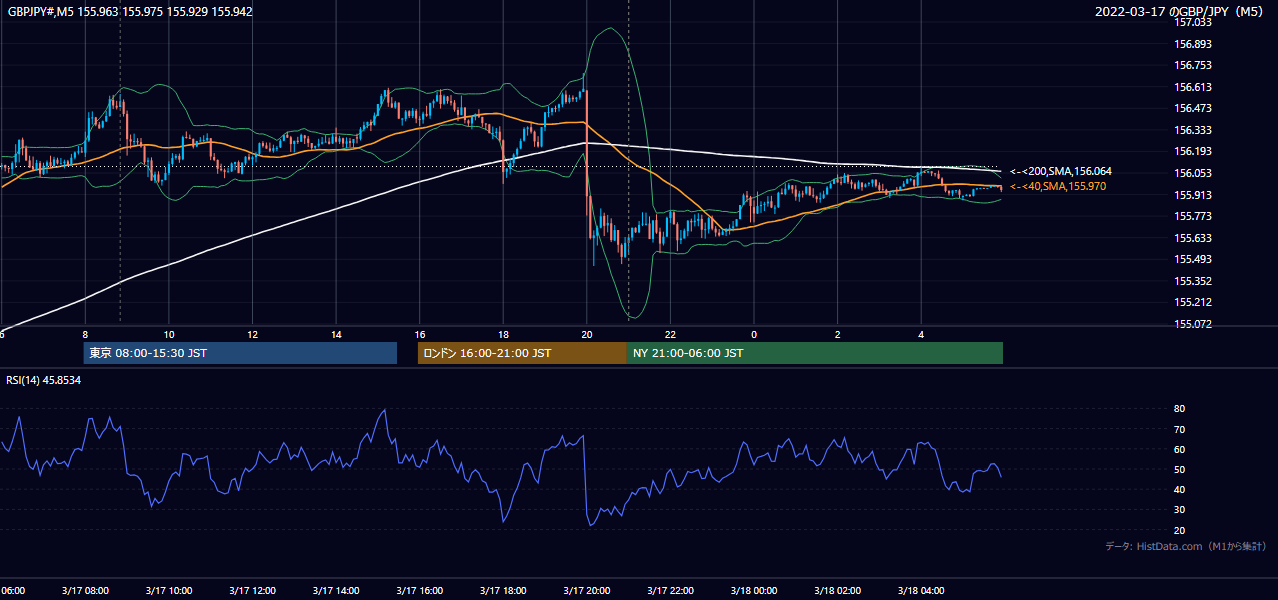Click the 156.893 price axis label

point(1193,44)
